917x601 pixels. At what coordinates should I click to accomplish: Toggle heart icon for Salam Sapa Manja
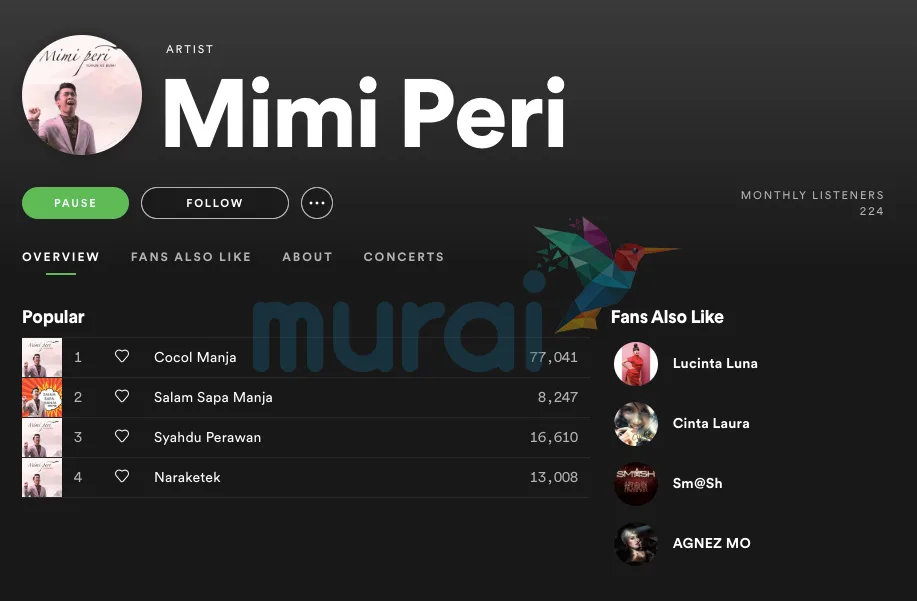pos(122,396)
